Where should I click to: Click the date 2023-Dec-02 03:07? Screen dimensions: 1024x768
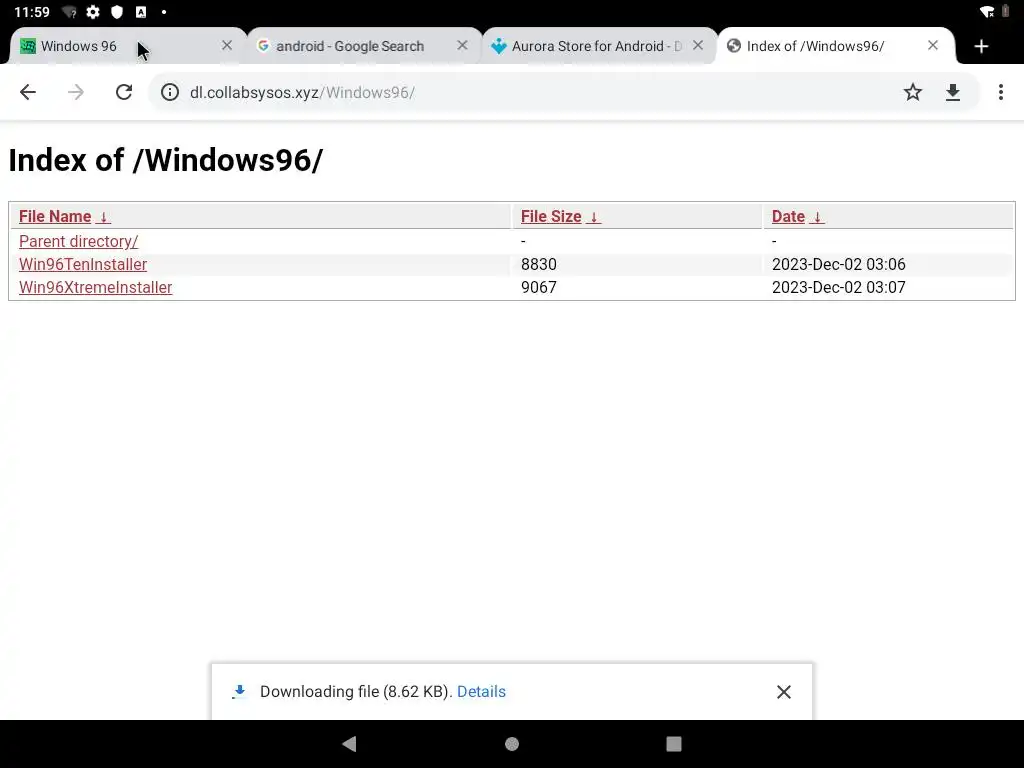pyautogui.click(x=839, y=287)
